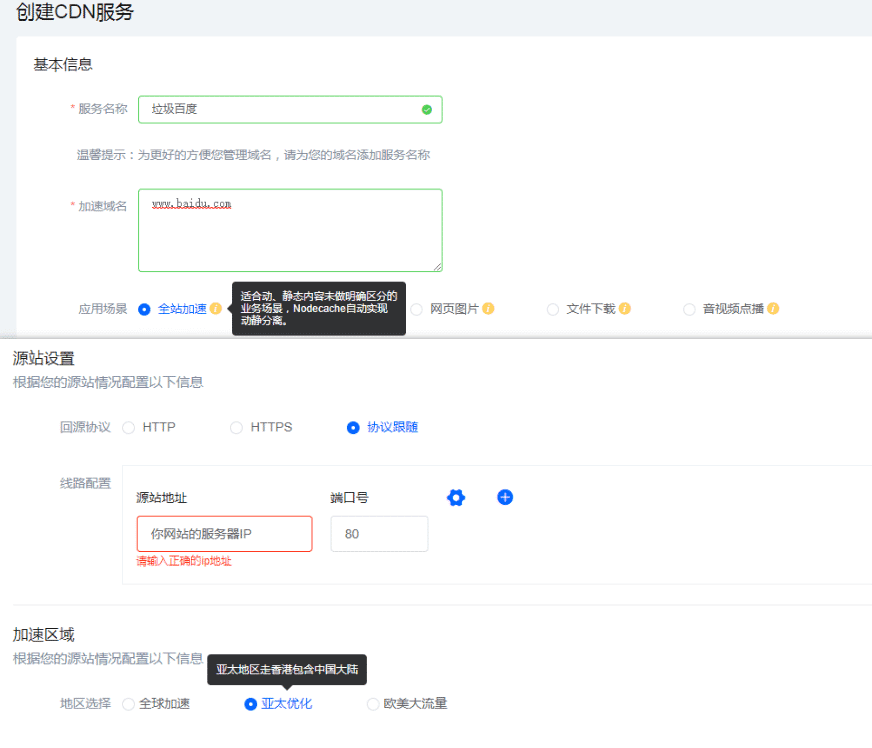Click the info icon next to 文件下载
Image resolution: width=872 pixels, height=748 pixels.
625,309
